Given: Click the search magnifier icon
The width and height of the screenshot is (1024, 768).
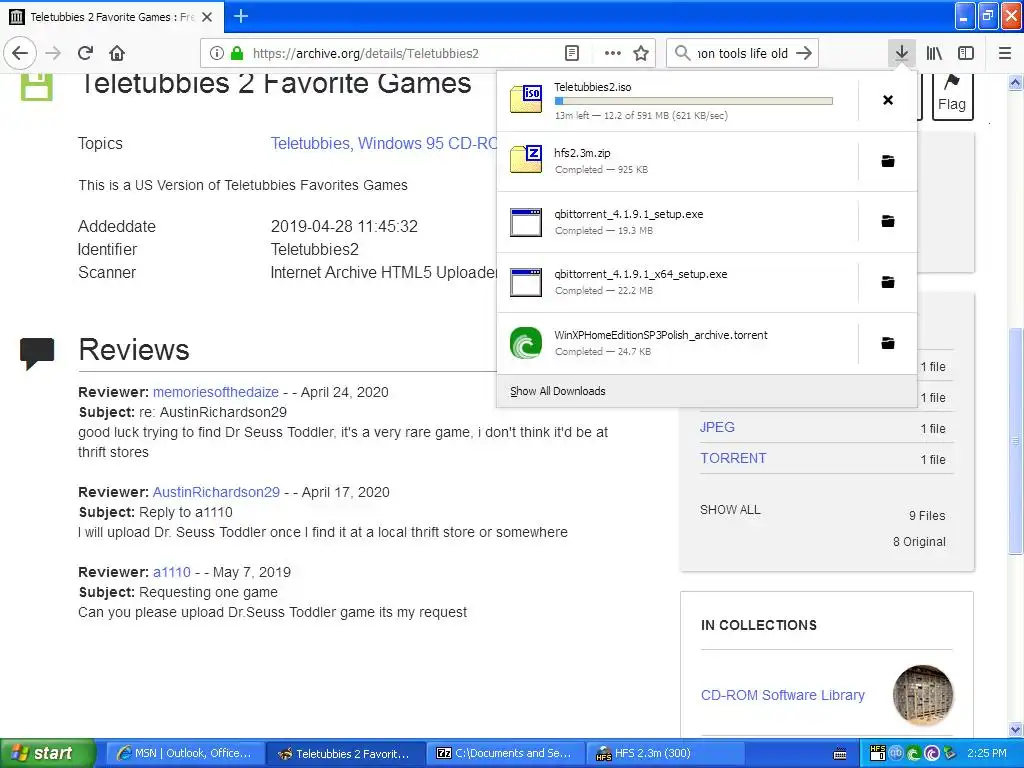Looking at the screenshot, I should [682, 53].
